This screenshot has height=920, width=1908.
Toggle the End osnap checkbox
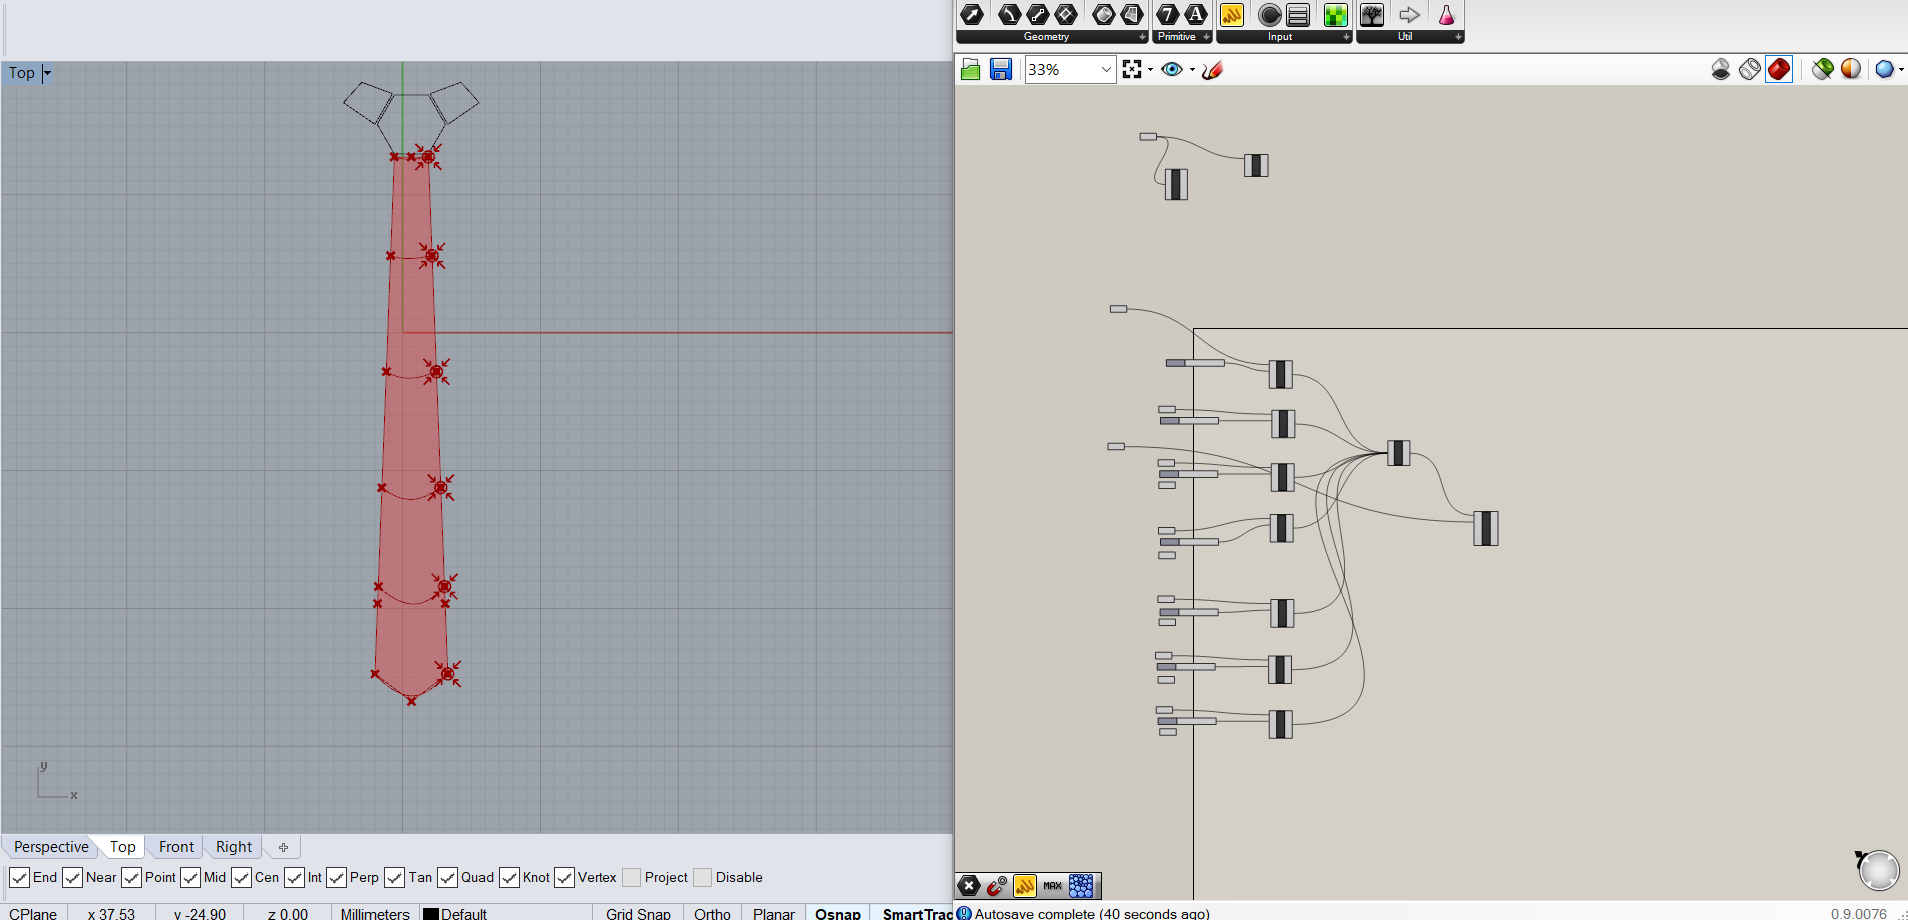(19, 877)
